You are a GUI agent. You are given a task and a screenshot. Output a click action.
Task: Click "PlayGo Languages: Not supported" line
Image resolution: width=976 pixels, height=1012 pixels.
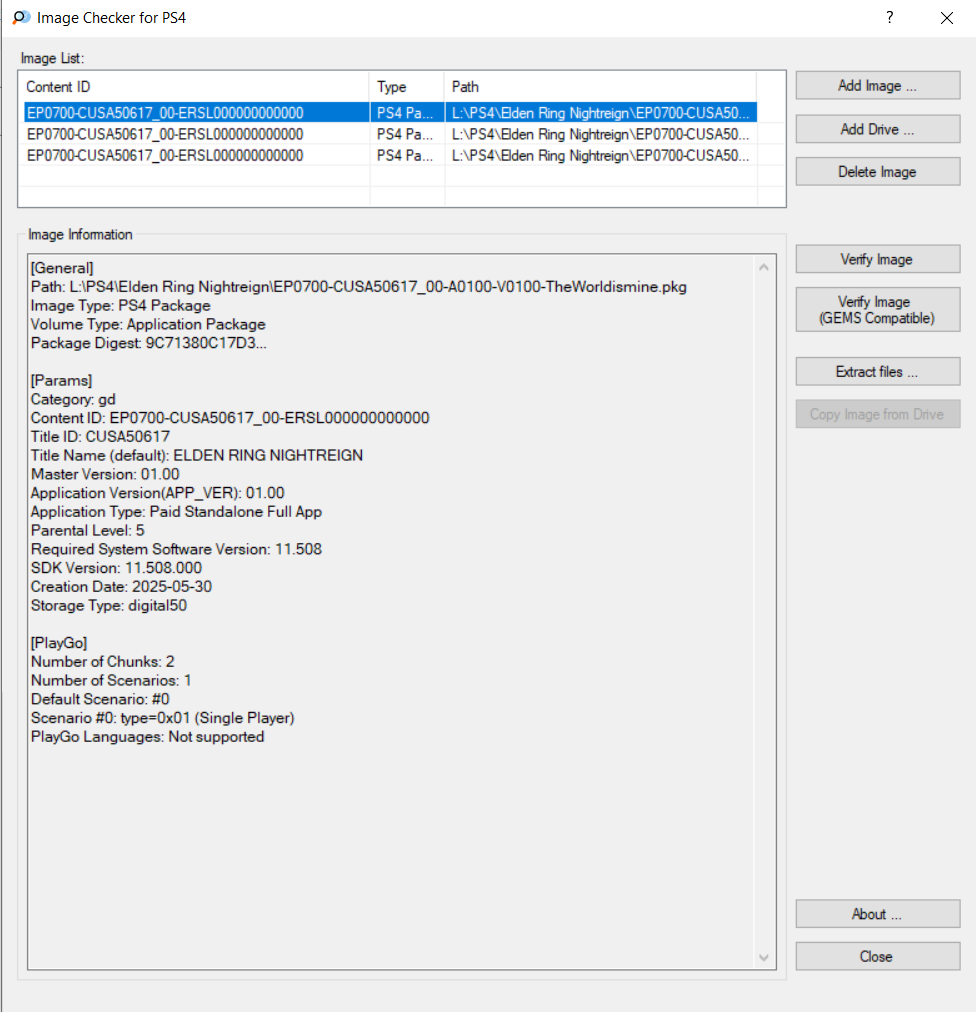click(148, 736)
